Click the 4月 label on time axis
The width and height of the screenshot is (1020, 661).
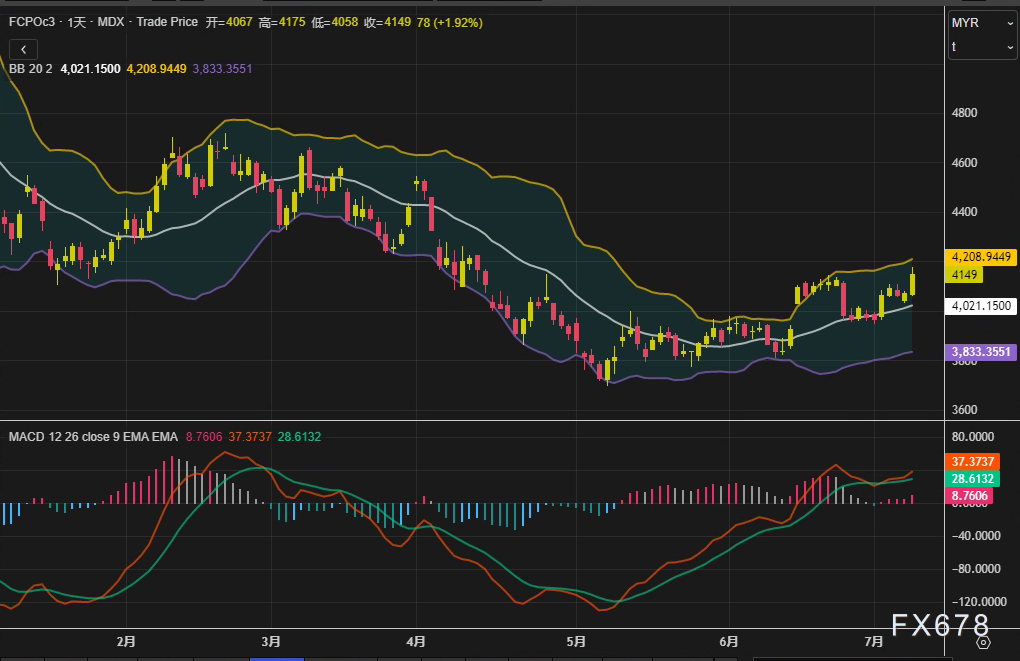tap(417, 640)
